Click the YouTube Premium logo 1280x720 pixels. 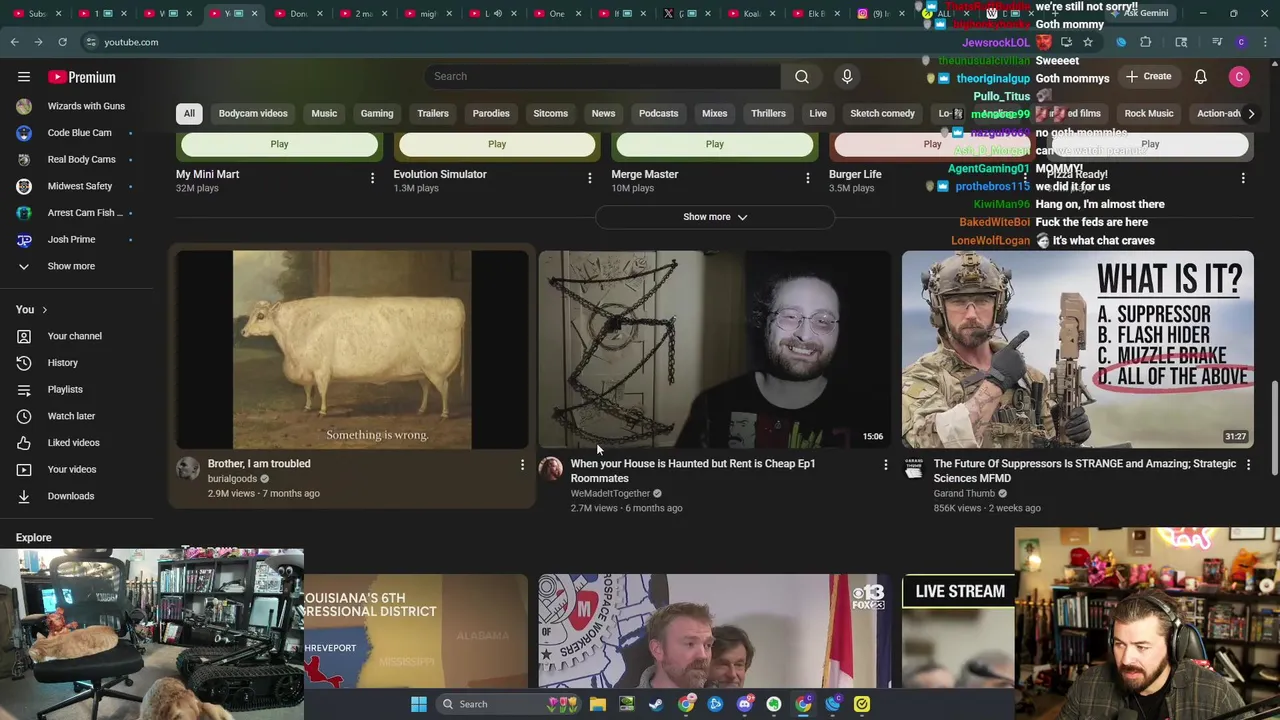pos(82,77)
